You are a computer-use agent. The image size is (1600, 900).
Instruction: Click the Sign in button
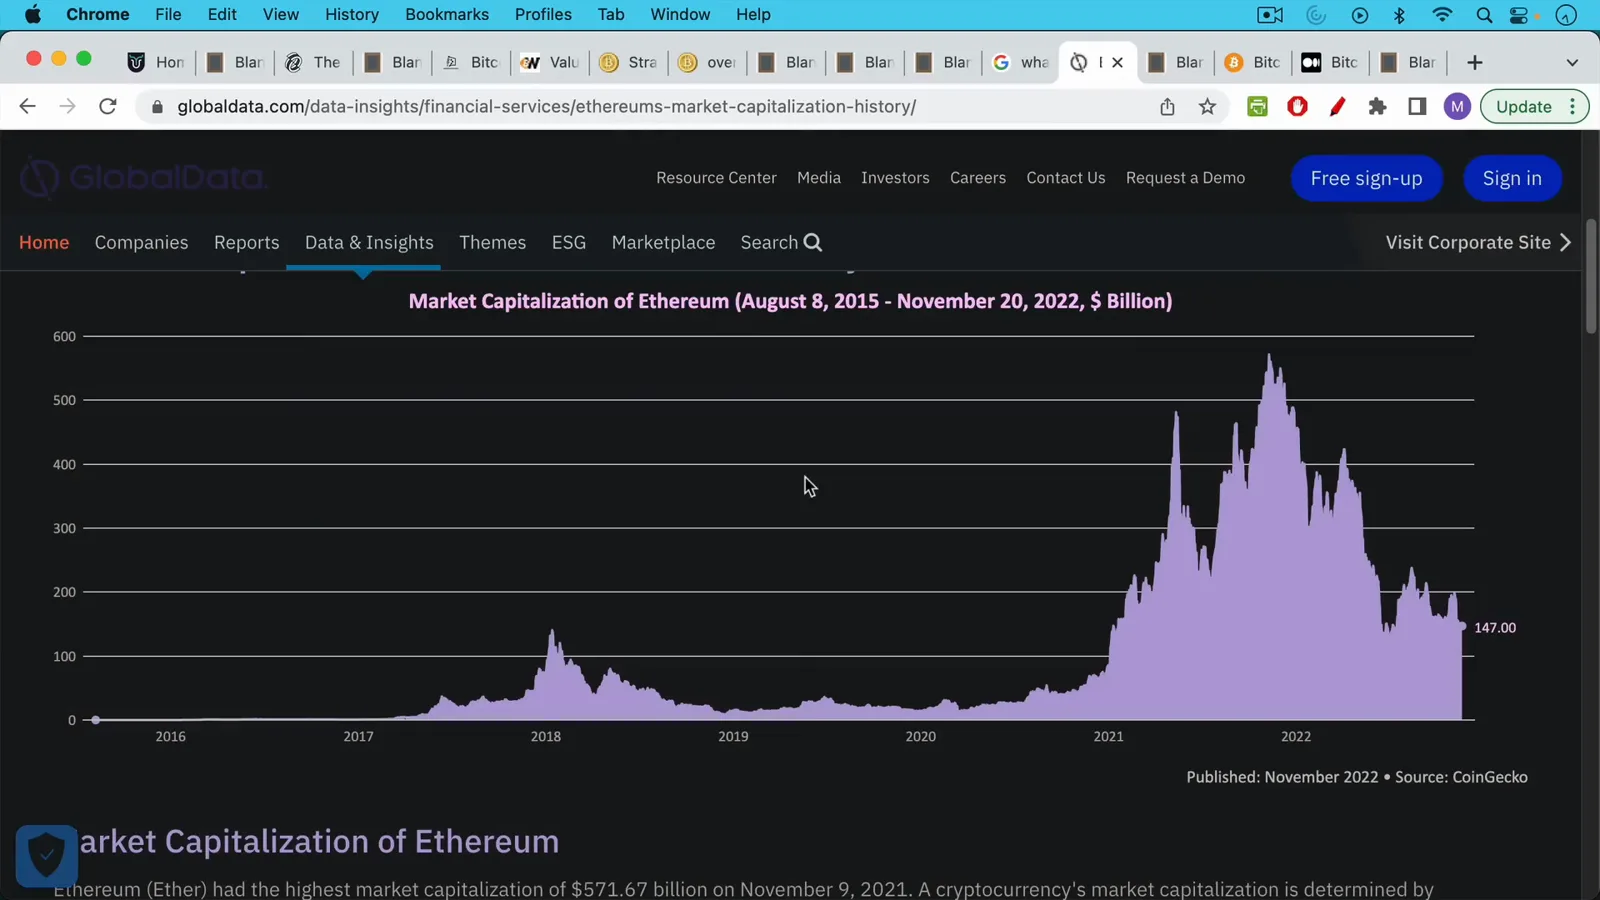[1512, 178]
